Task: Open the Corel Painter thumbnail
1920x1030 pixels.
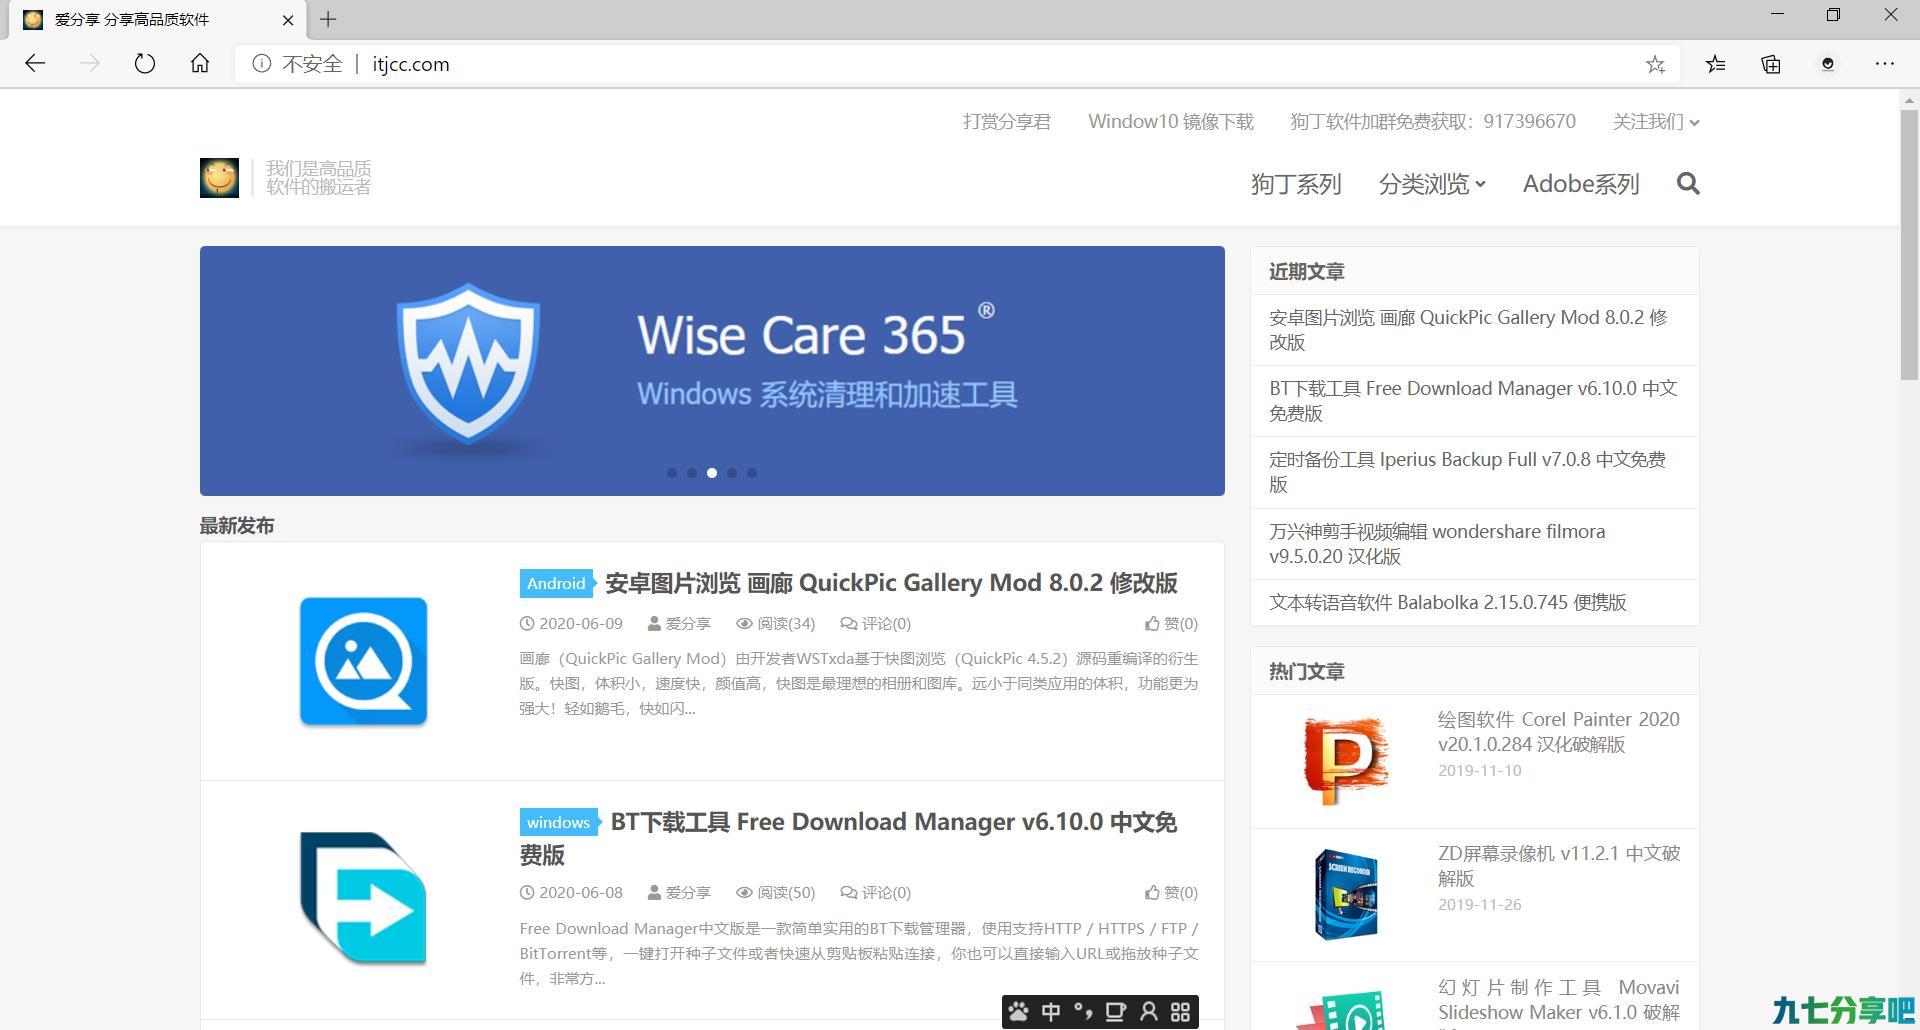Action: [1346, 760]
